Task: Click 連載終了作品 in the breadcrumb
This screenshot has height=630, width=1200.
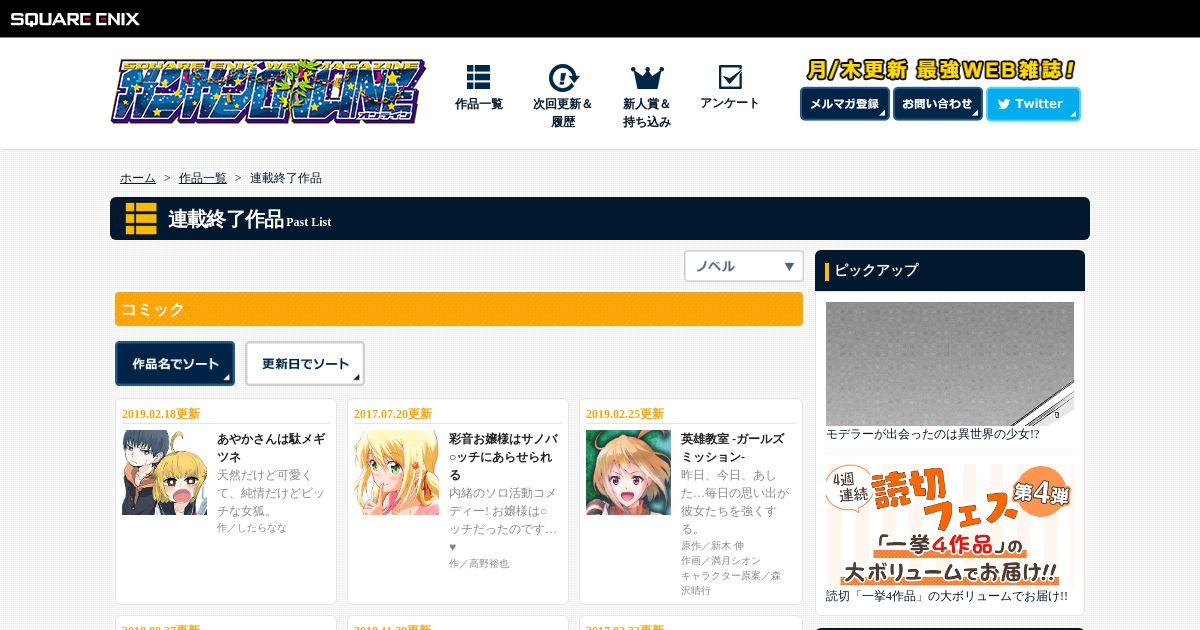Action: coord(286,178)
